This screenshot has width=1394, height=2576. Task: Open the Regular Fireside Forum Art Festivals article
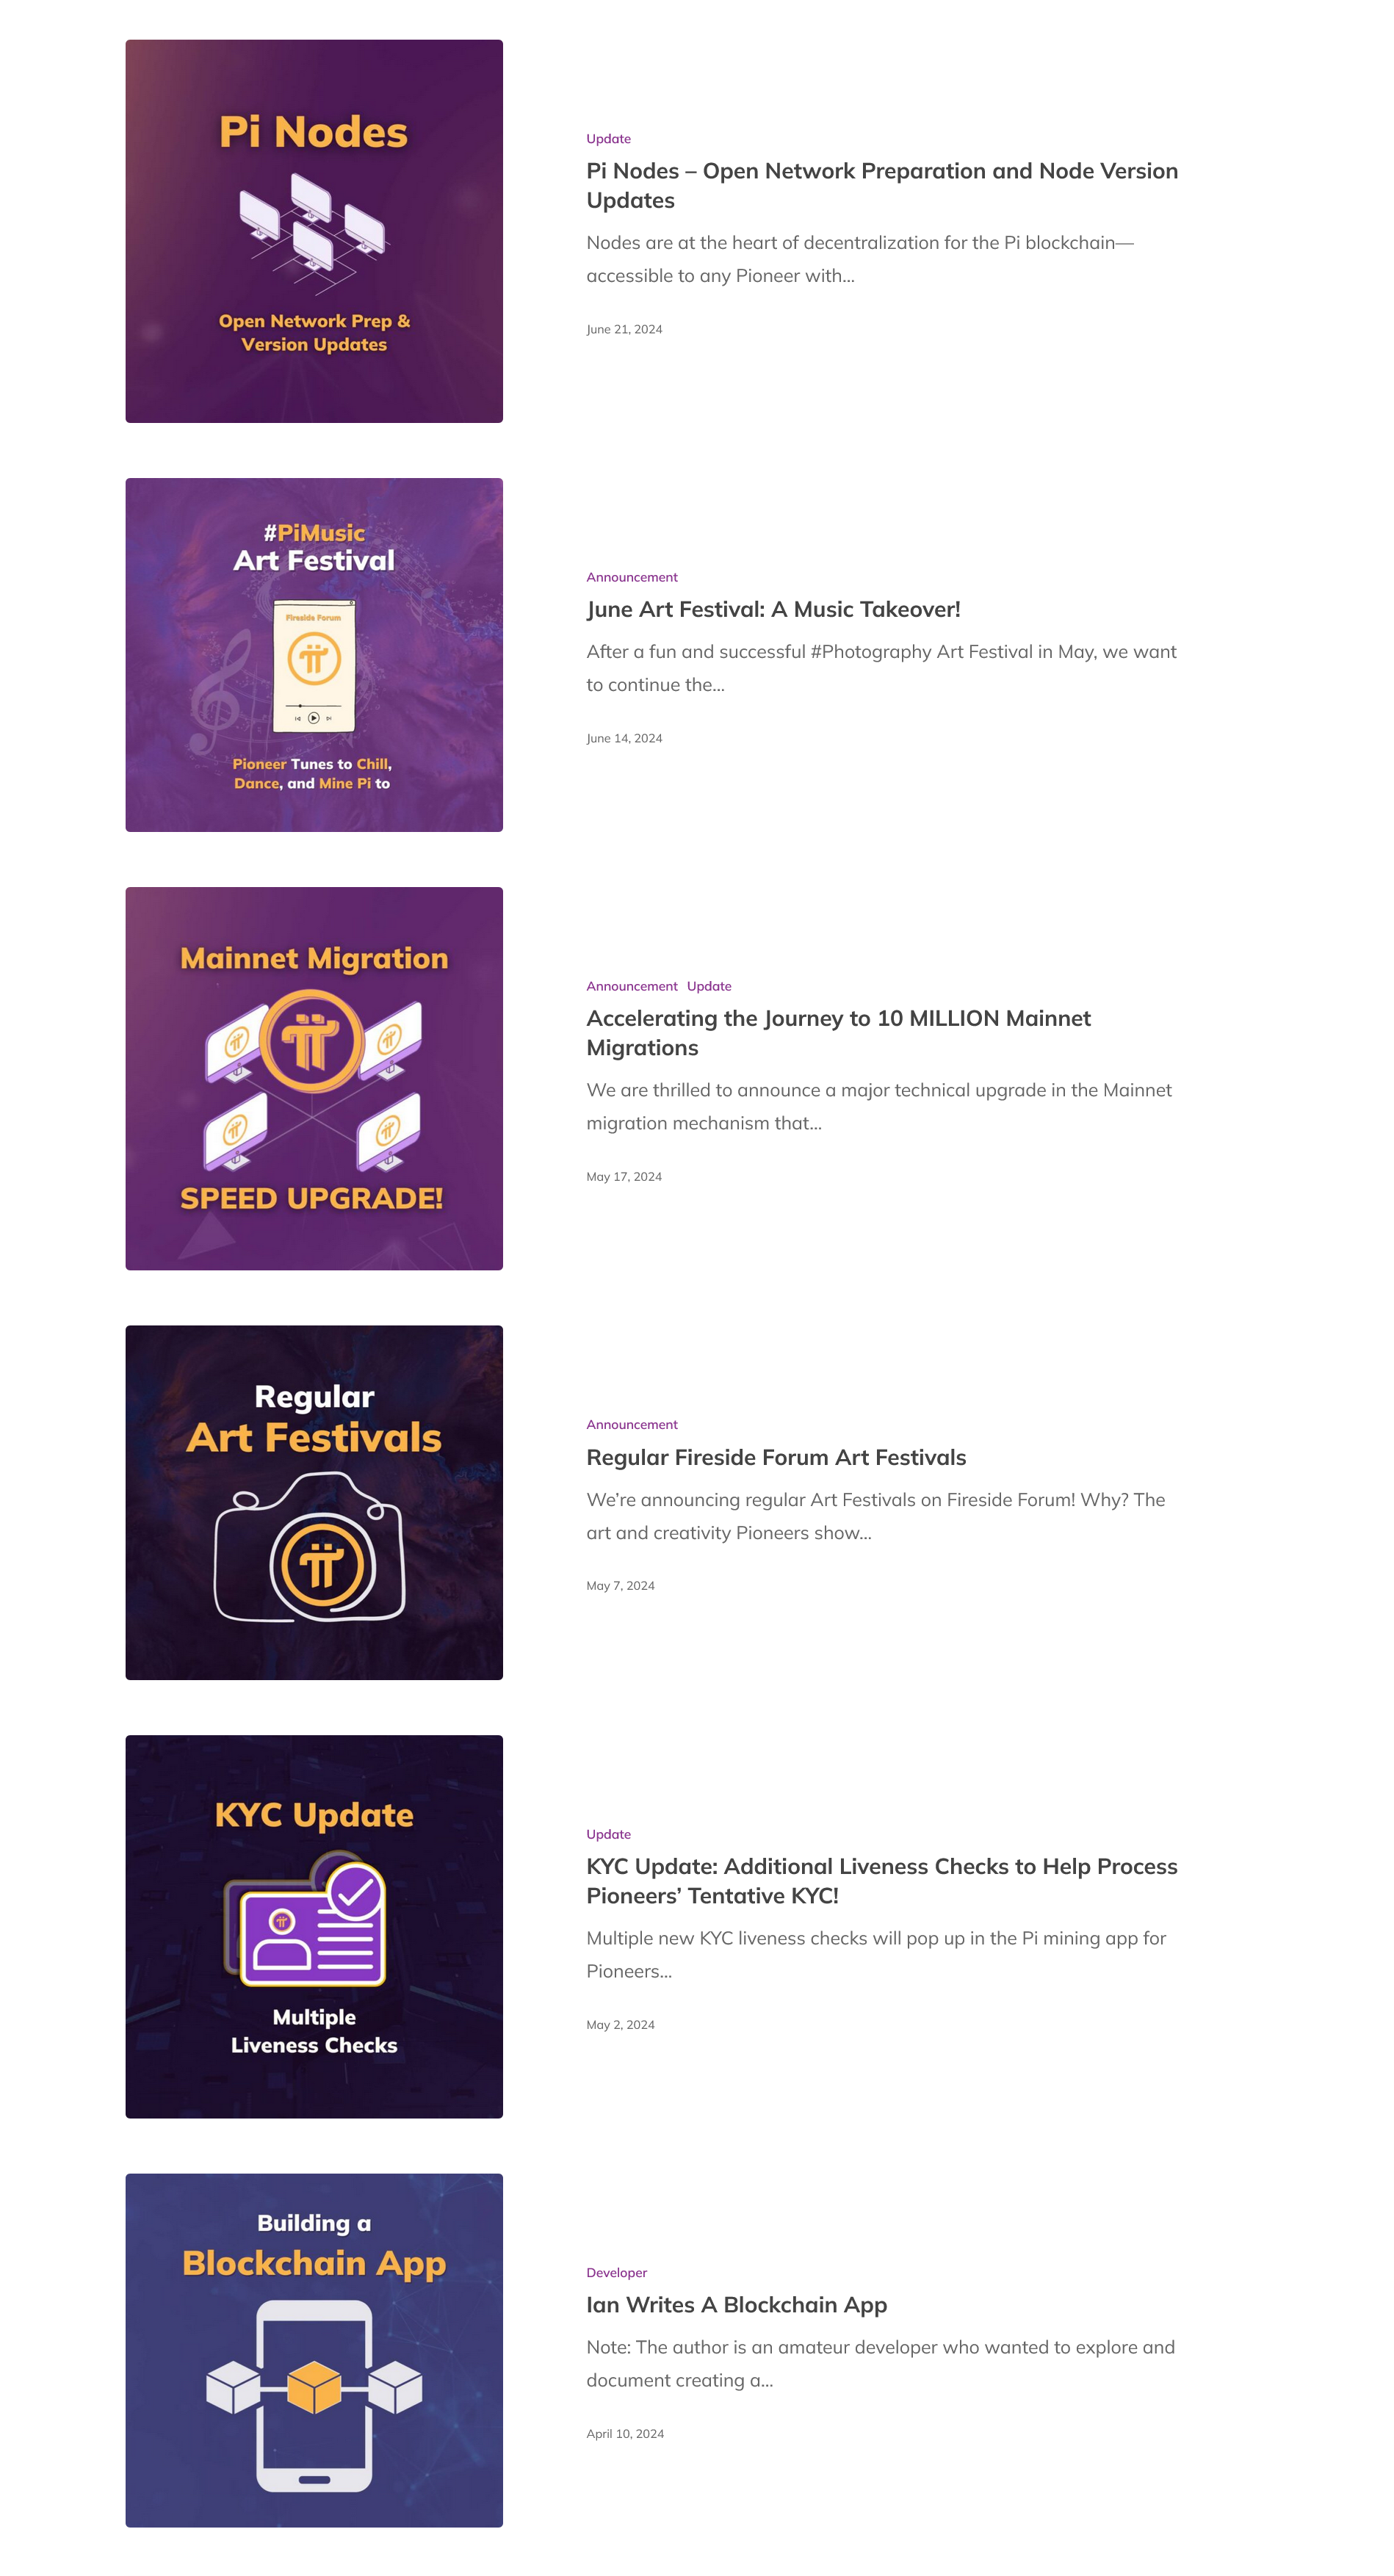click(776, 1457)
